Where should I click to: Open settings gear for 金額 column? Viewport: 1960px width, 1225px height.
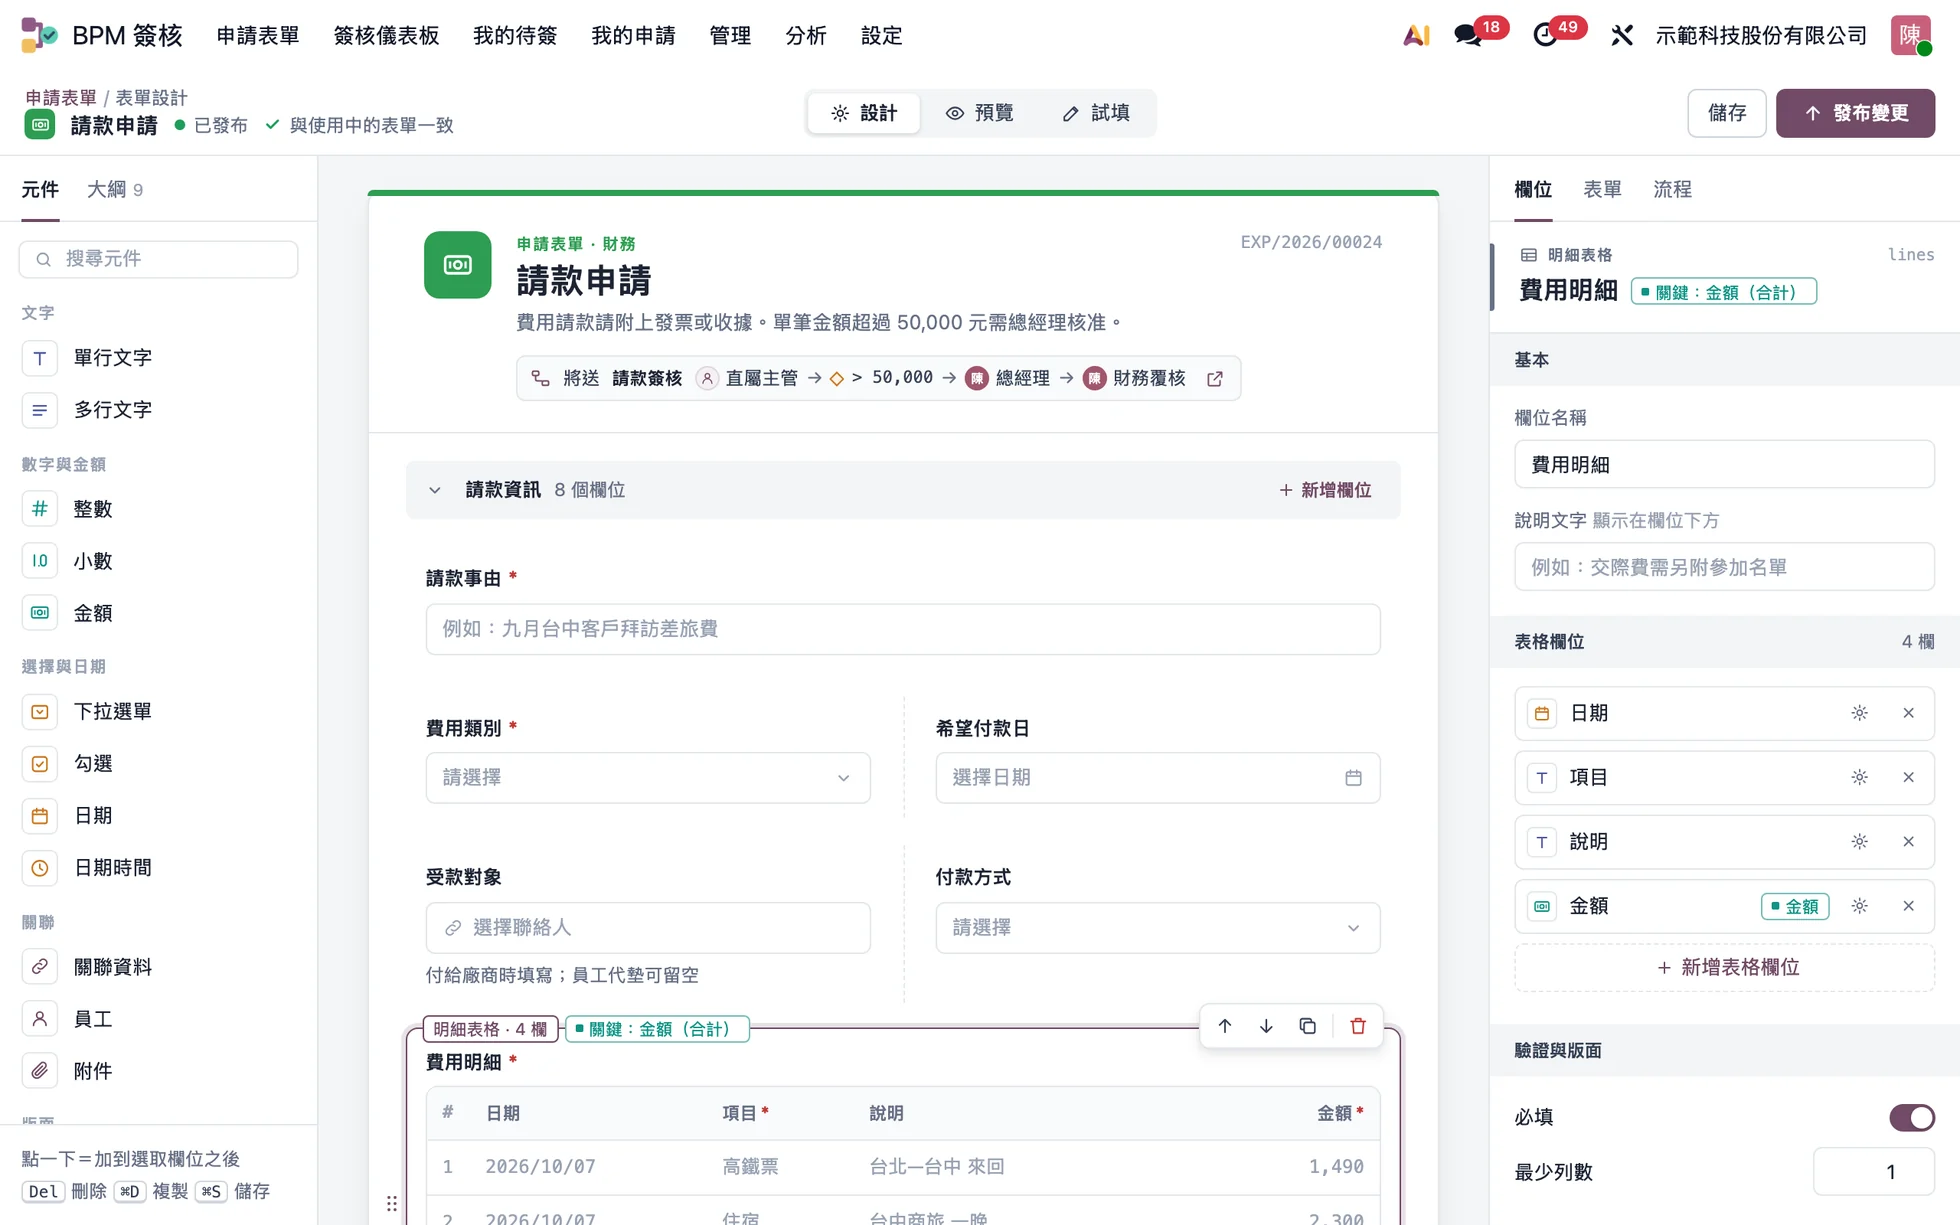1859,906
